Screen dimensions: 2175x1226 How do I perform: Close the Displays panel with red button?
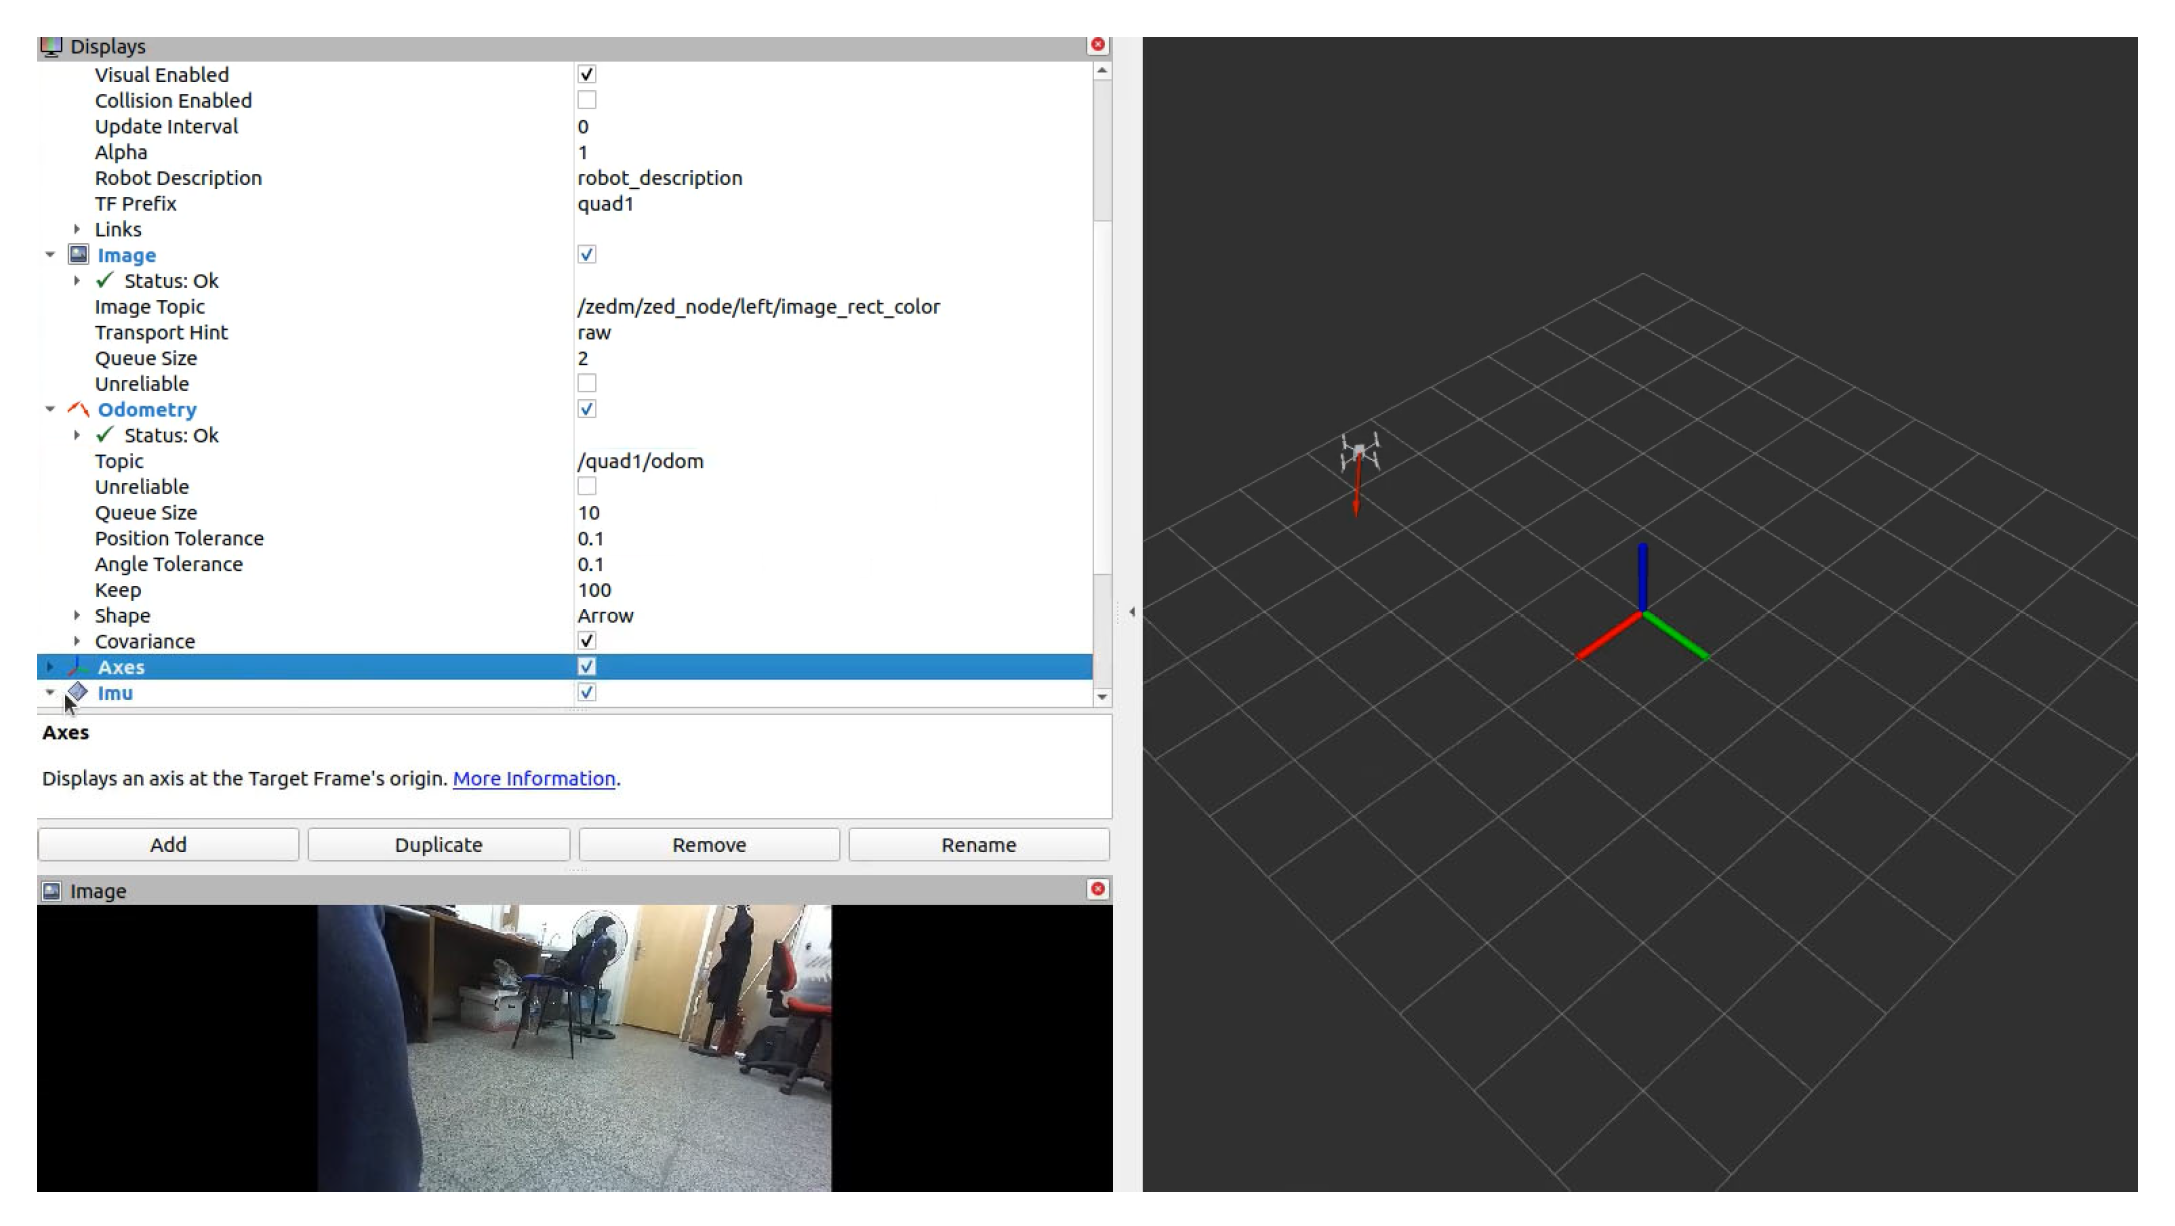[x=1097, y=45]
